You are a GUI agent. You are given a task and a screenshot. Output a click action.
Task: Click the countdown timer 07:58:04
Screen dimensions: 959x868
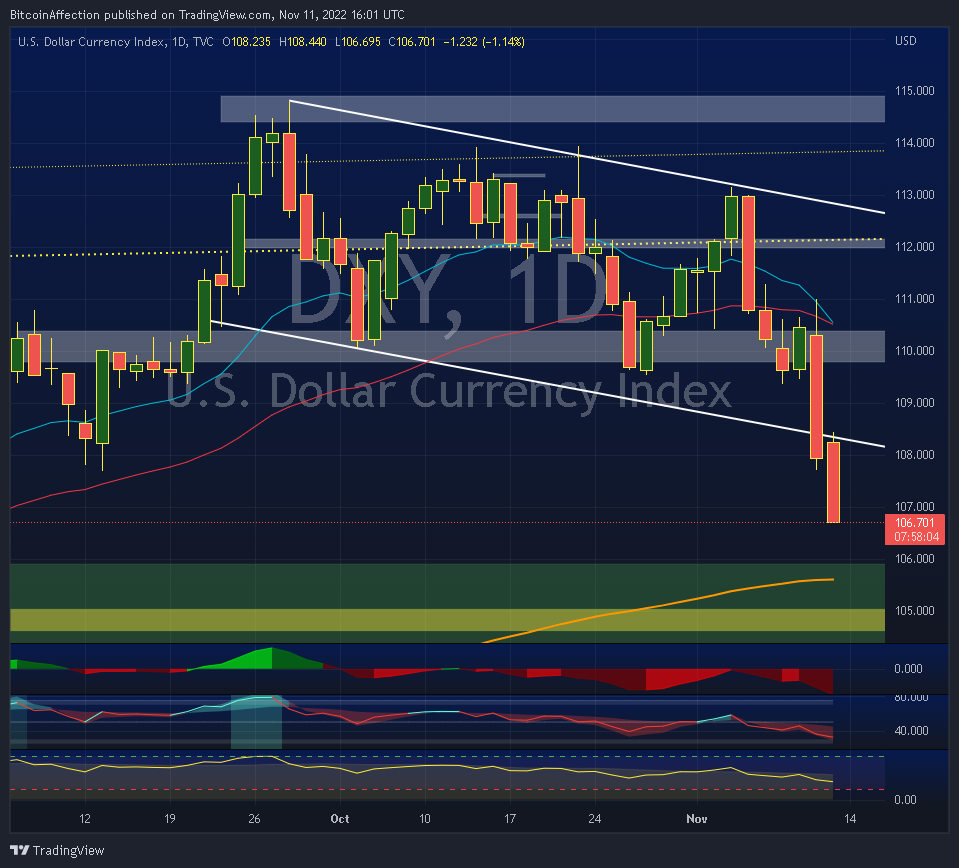coord(916,537)
